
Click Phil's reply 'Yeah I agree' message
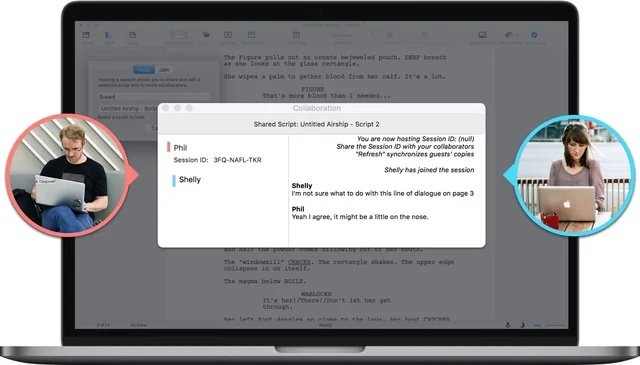point(360,217)
